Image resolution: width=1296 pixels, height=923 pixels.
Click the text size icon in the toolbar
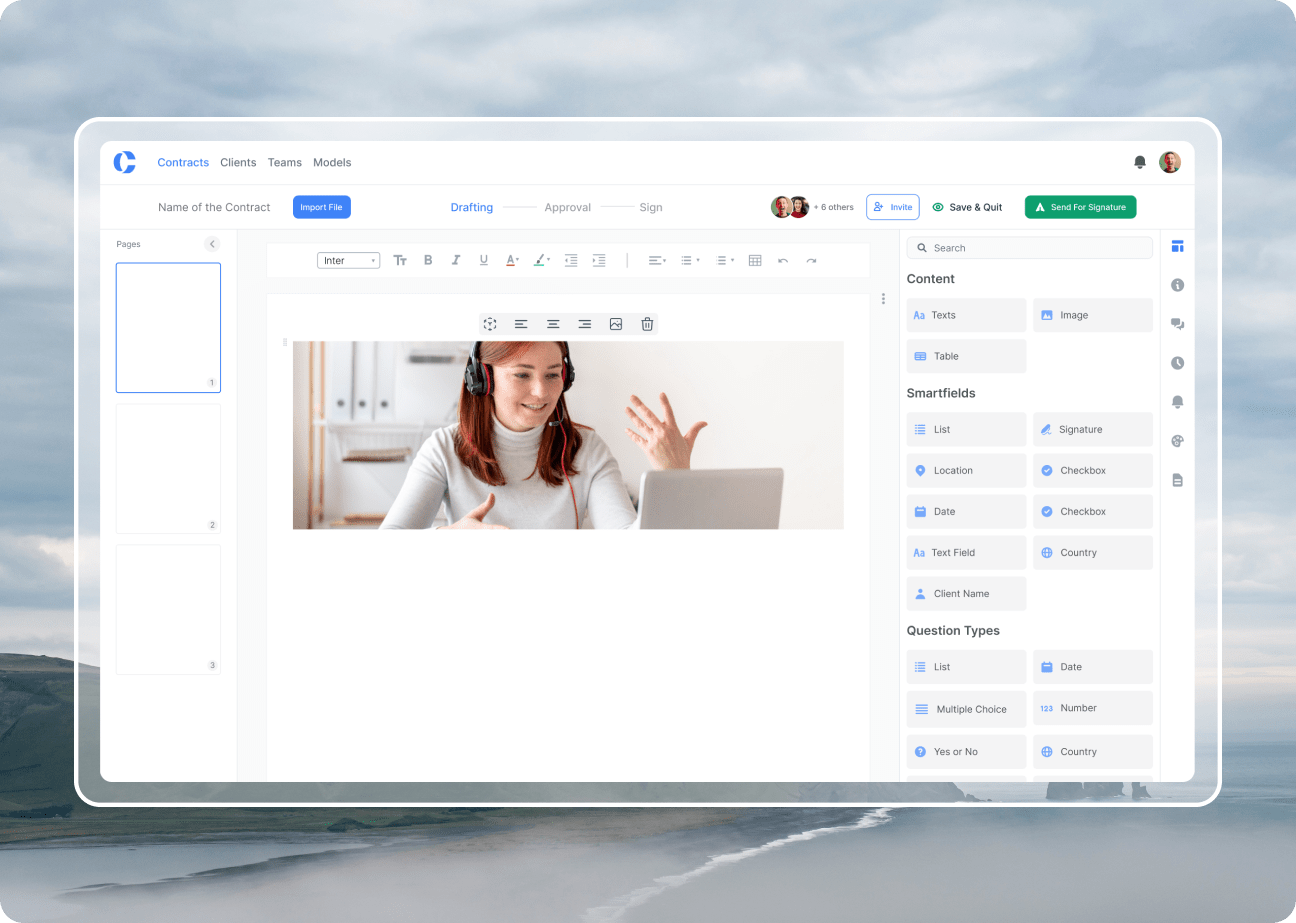coord(400,260)
